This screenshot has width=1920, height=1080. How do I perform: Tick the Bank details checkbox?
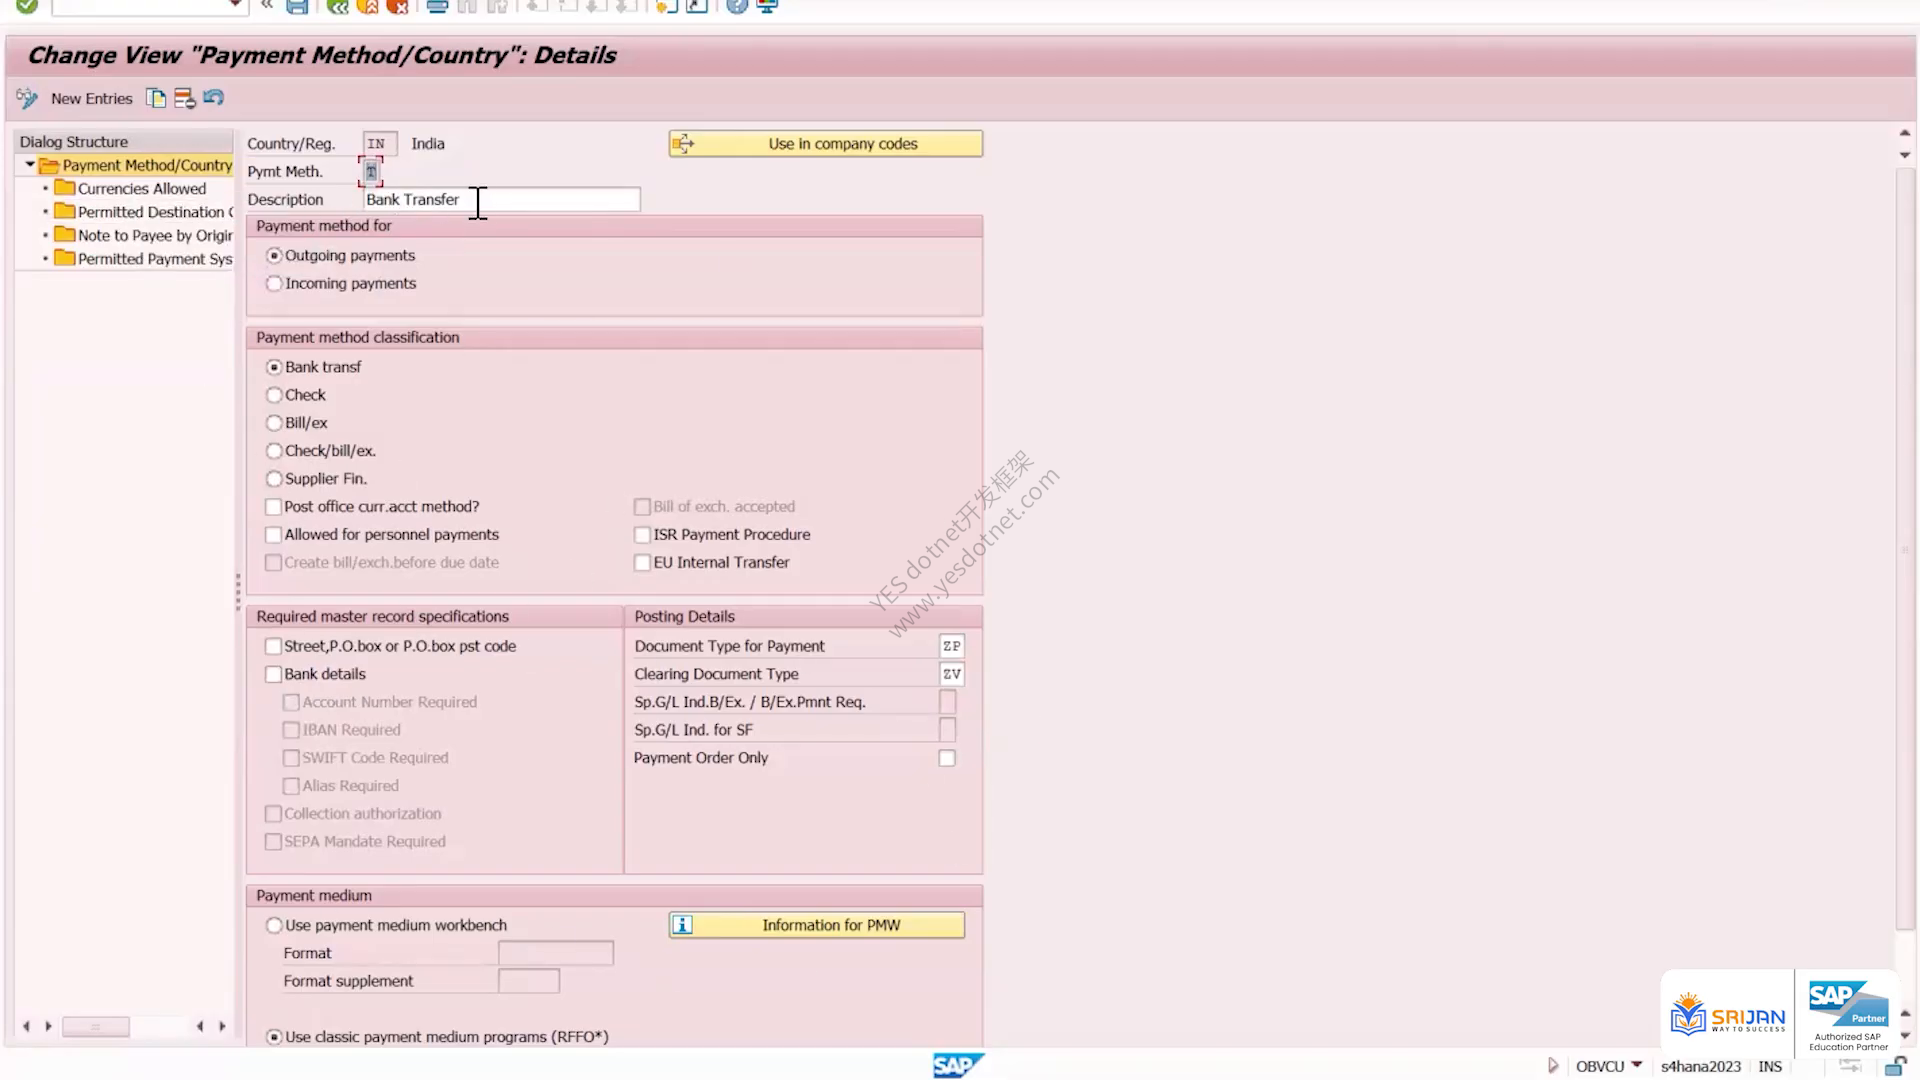pyautogui.click(x=273, y=675)
